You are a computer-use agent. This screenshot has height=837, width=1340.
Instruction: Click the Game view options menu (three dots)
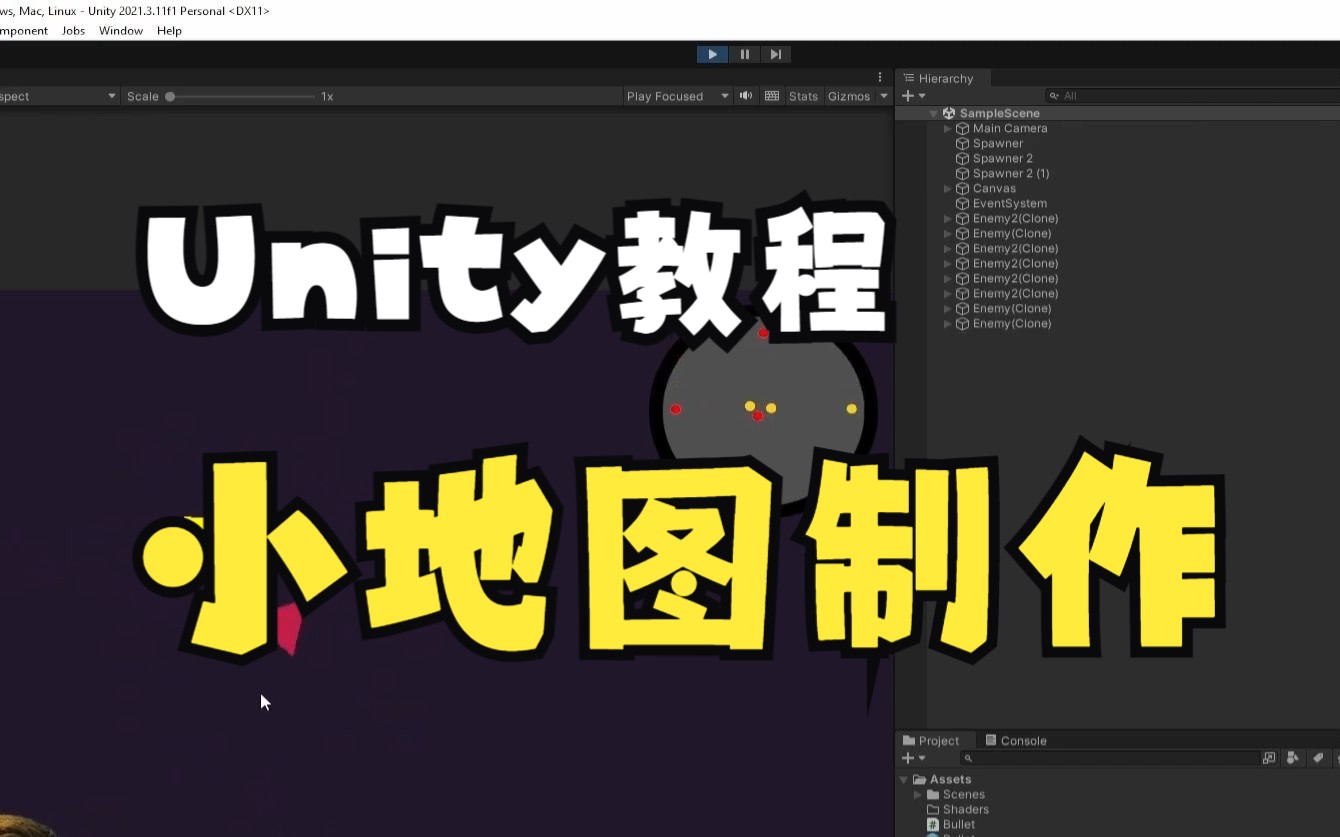click(879, 76)
